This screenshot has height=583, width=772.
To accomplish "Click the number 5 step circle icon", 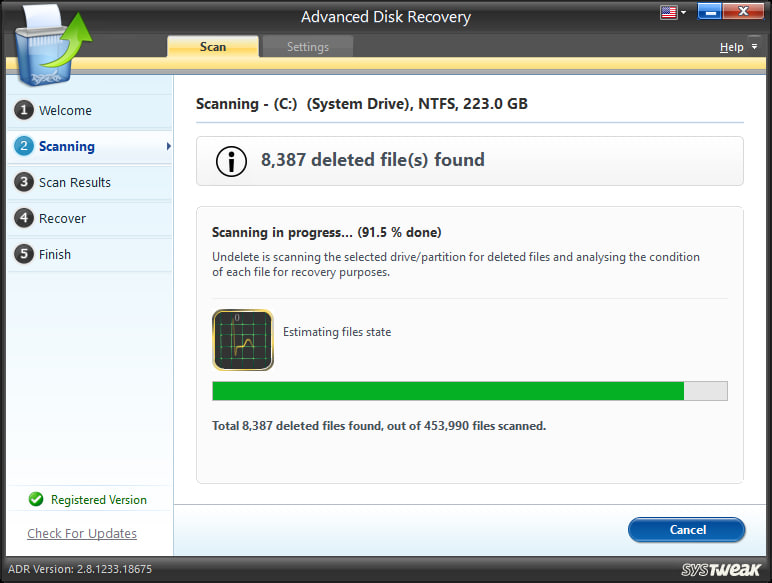I will pos(24,254).
